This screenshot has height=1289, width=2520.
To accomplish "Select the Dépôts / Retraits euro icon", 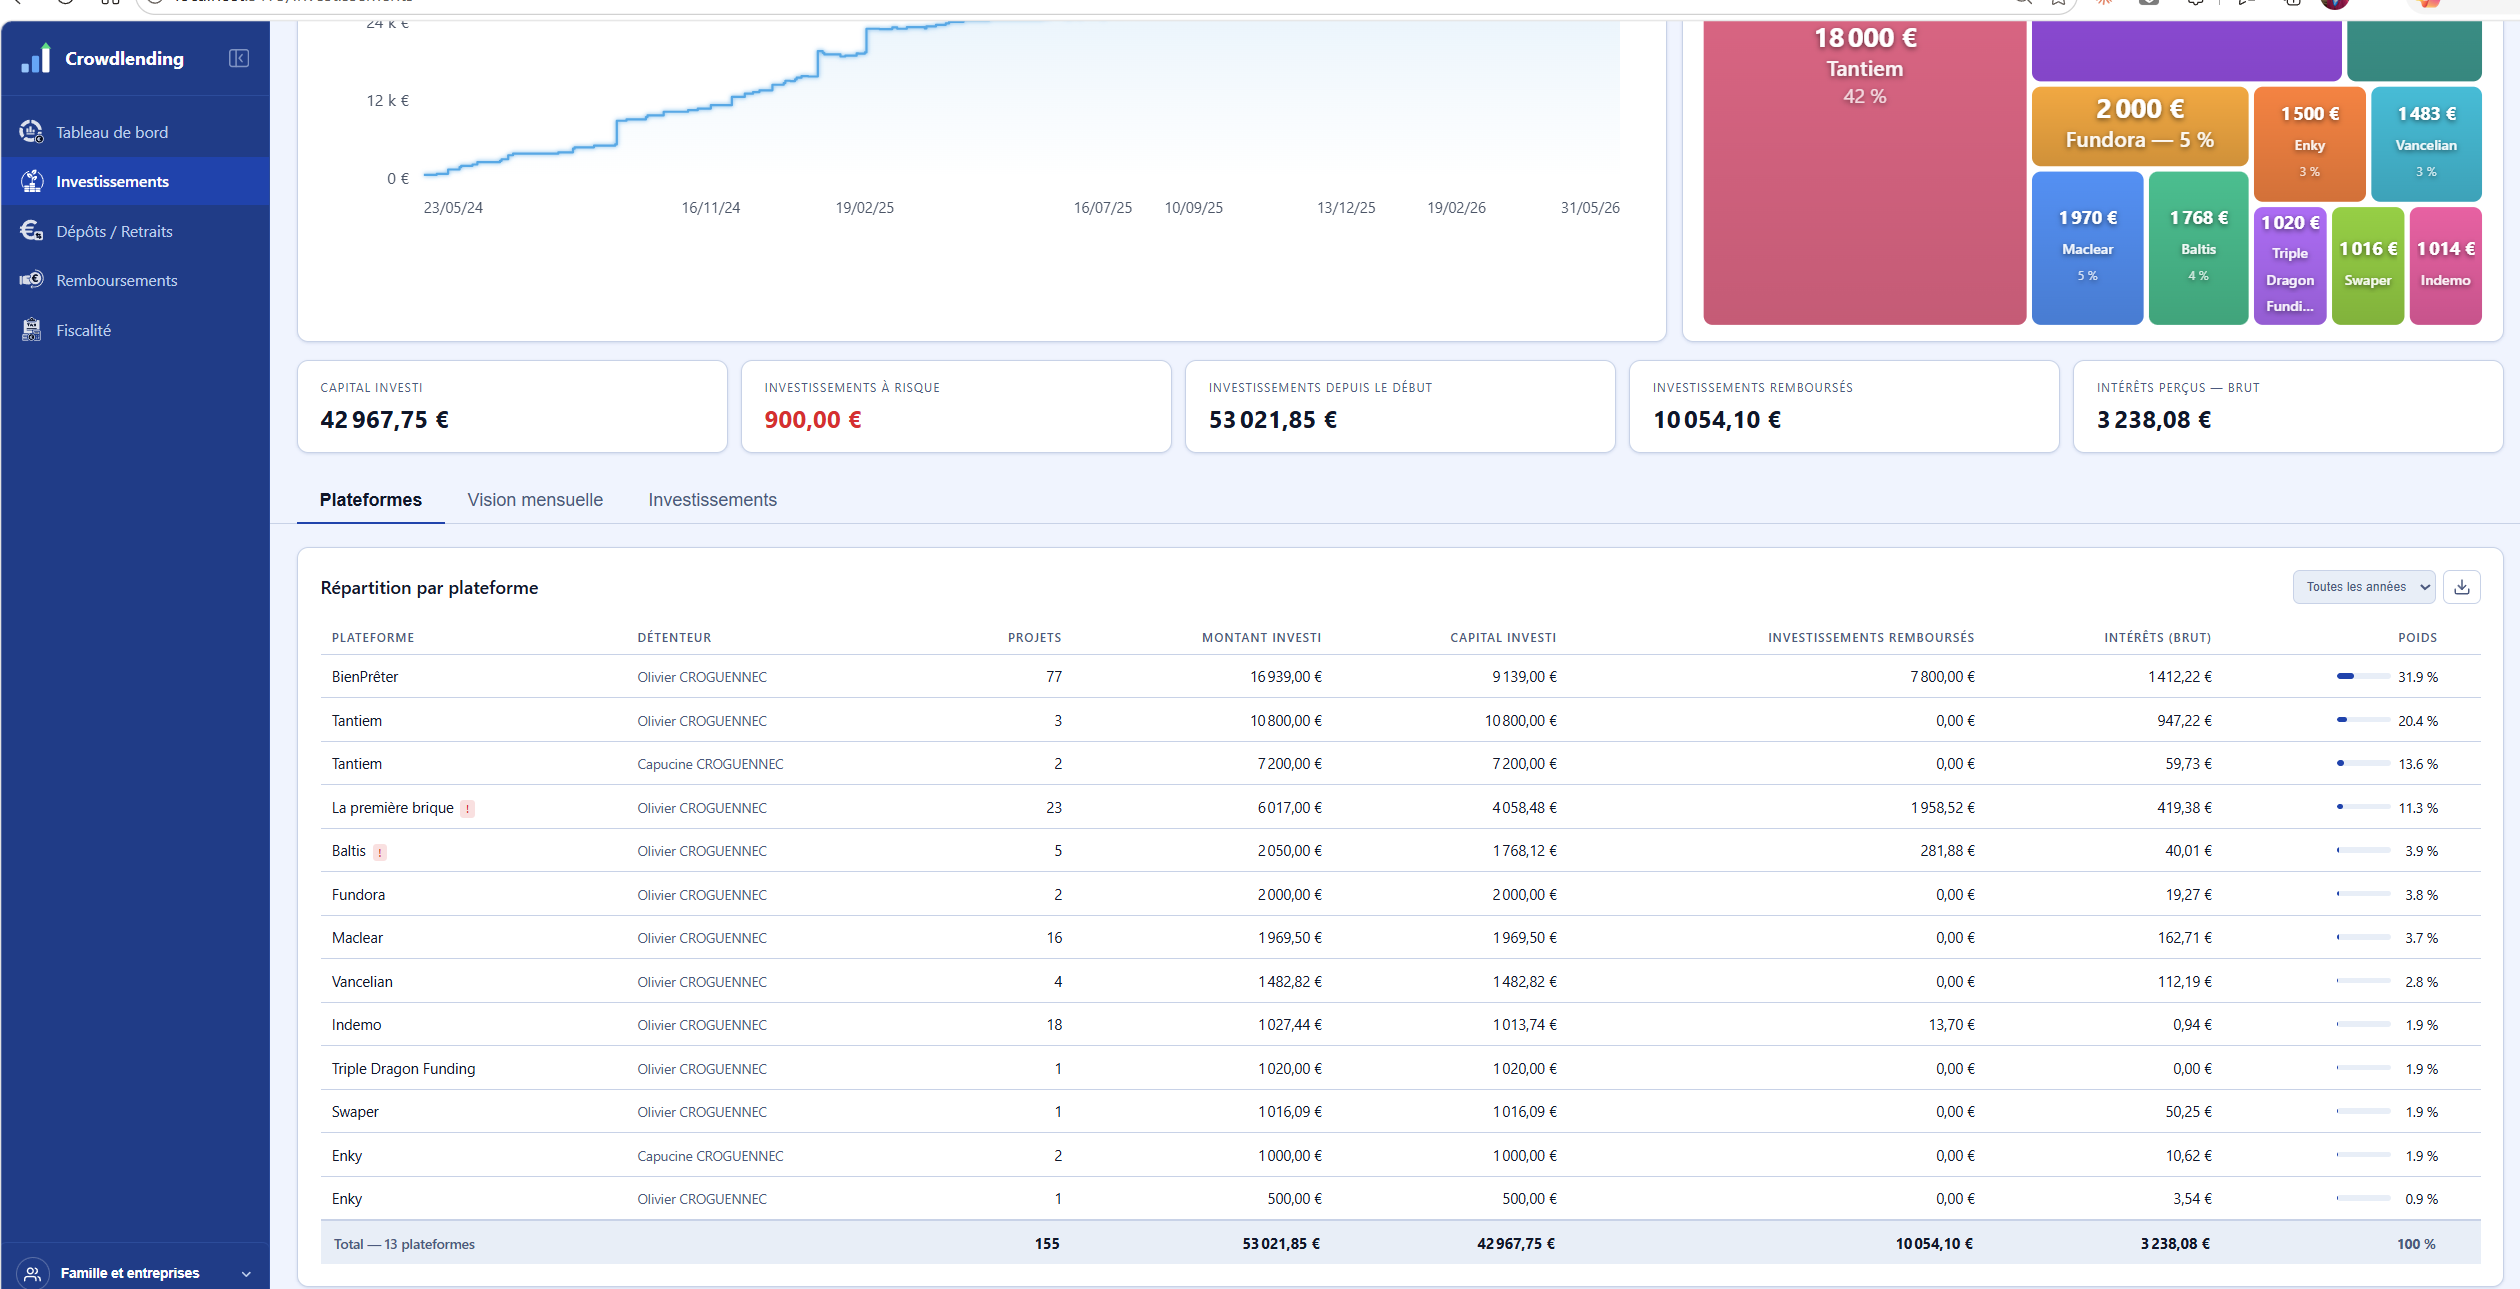I will [x=32, y=231].
